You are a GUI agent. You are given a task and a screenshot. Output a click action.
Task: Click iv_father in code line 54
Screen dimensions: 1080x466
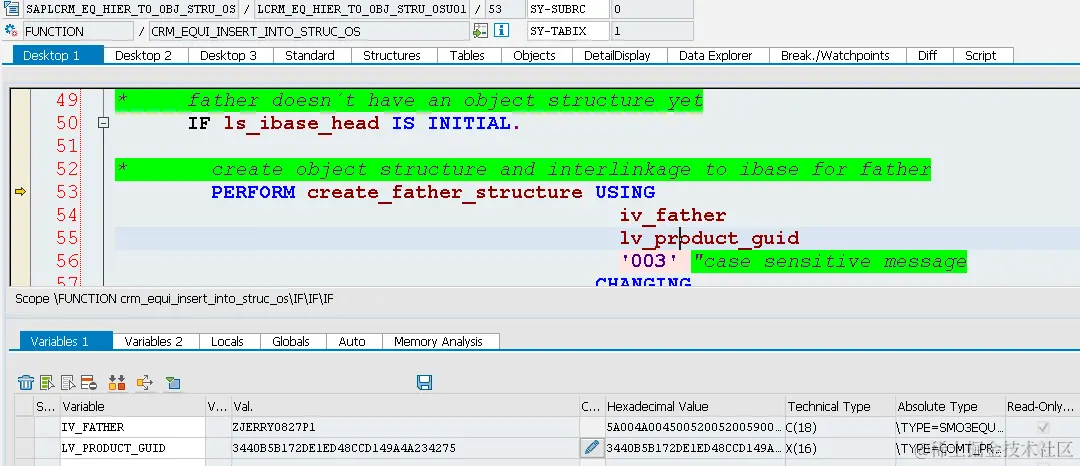click(x=673, y=215)
